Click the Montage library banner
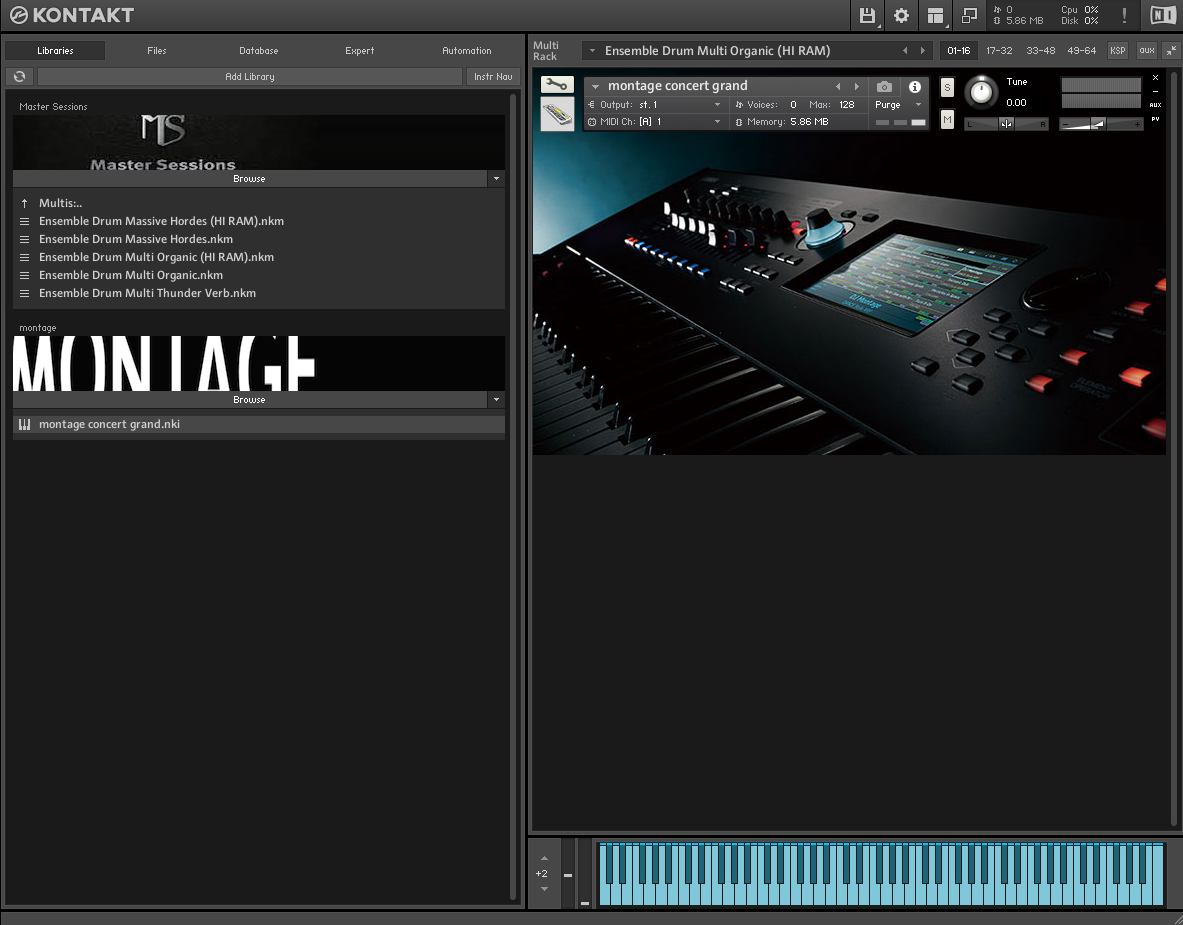1183x925 pixels. [x=259, y=363]
